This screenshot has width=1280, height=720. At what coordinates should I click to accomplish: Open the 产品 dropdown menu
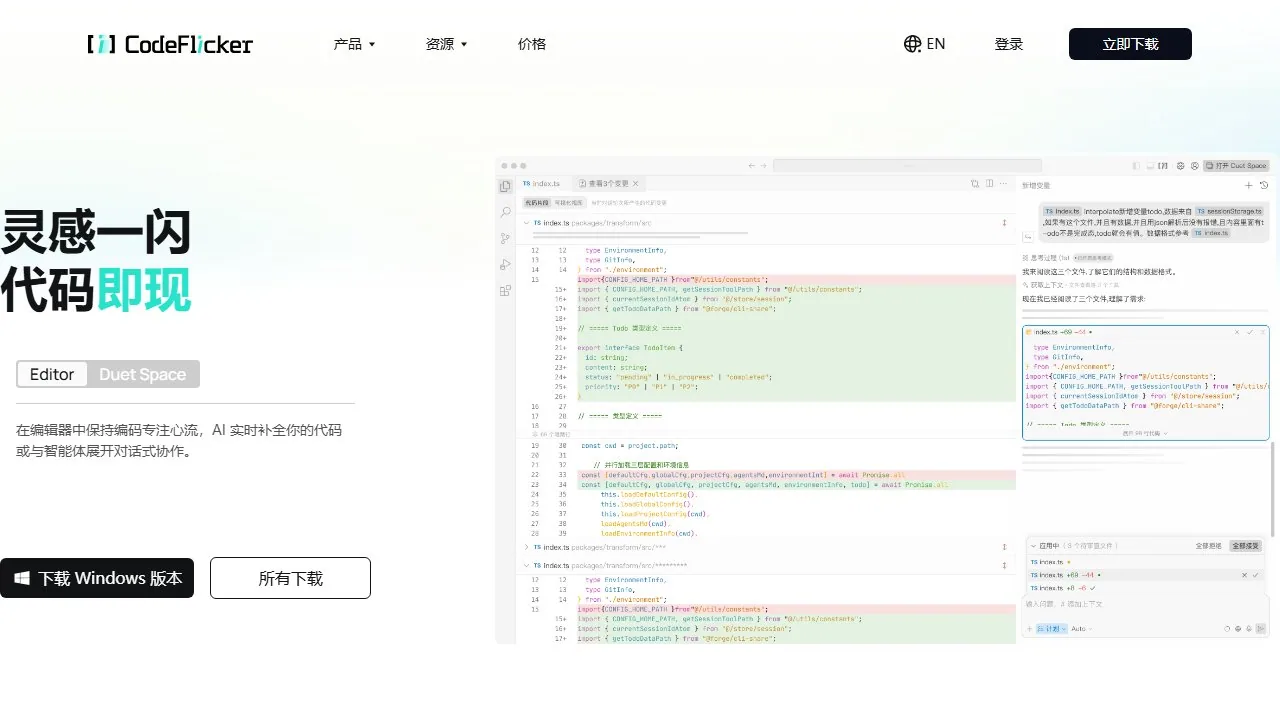(354, 44)
